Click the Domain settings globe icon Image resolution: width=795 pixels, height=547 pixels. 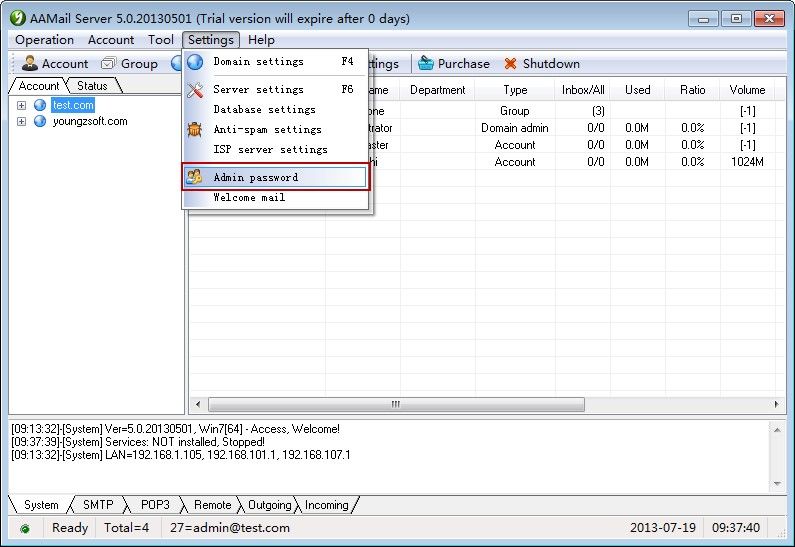click(x=195, y=62)
